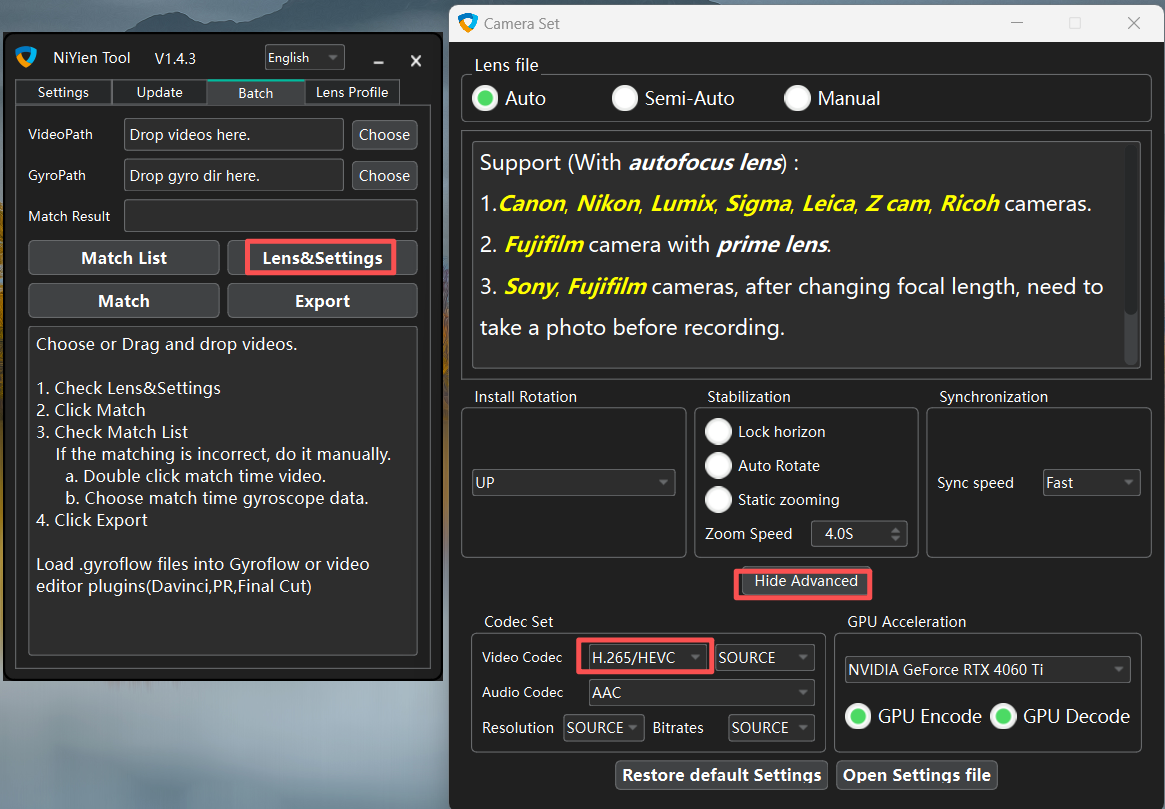Open the Settings tab
Image resolution: width=1165 pixels, height=809 pixels.
[63, 92]
